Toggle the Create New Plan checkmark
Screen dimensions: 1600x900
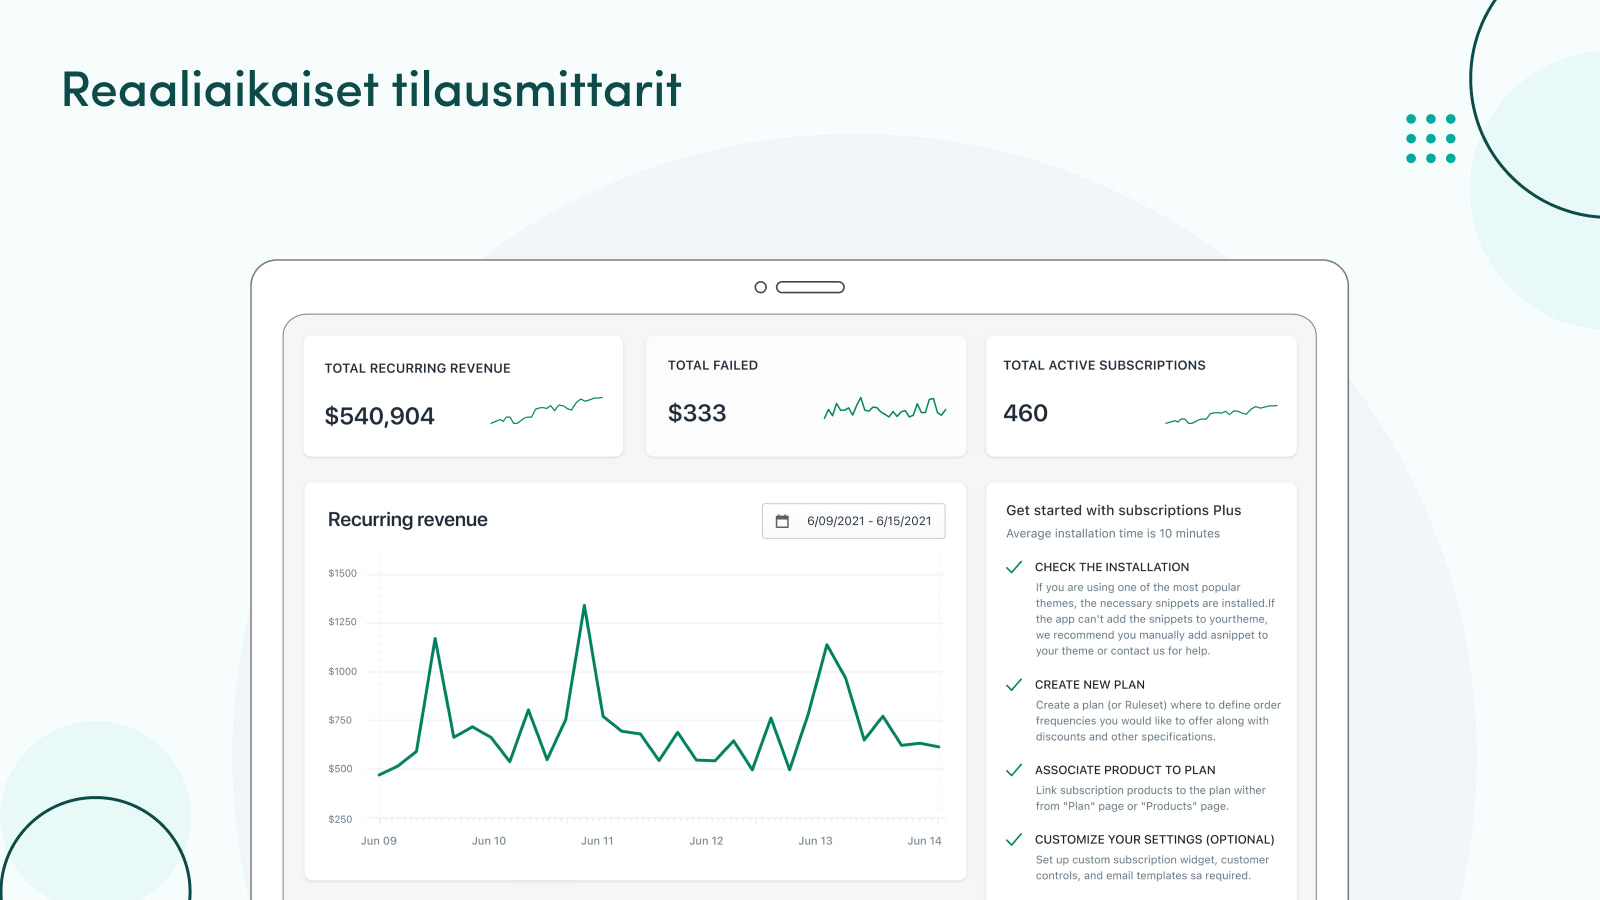tap(1014, 685)
